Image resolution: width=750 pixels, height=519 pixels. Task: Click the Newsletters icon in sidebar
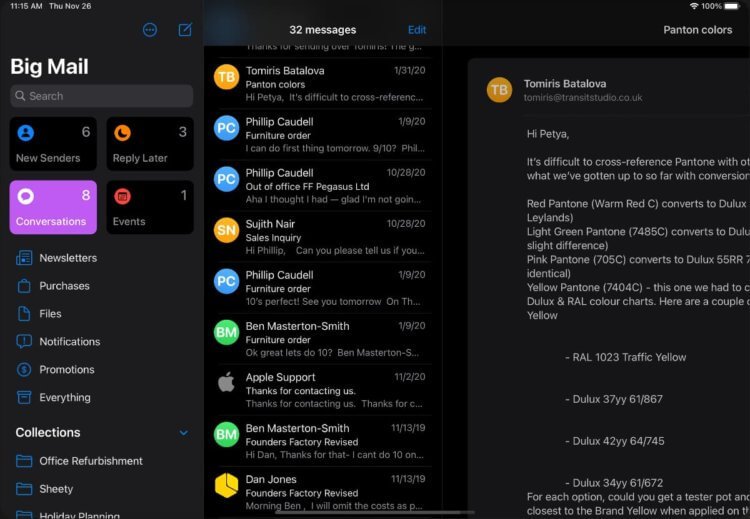(24, 258)
